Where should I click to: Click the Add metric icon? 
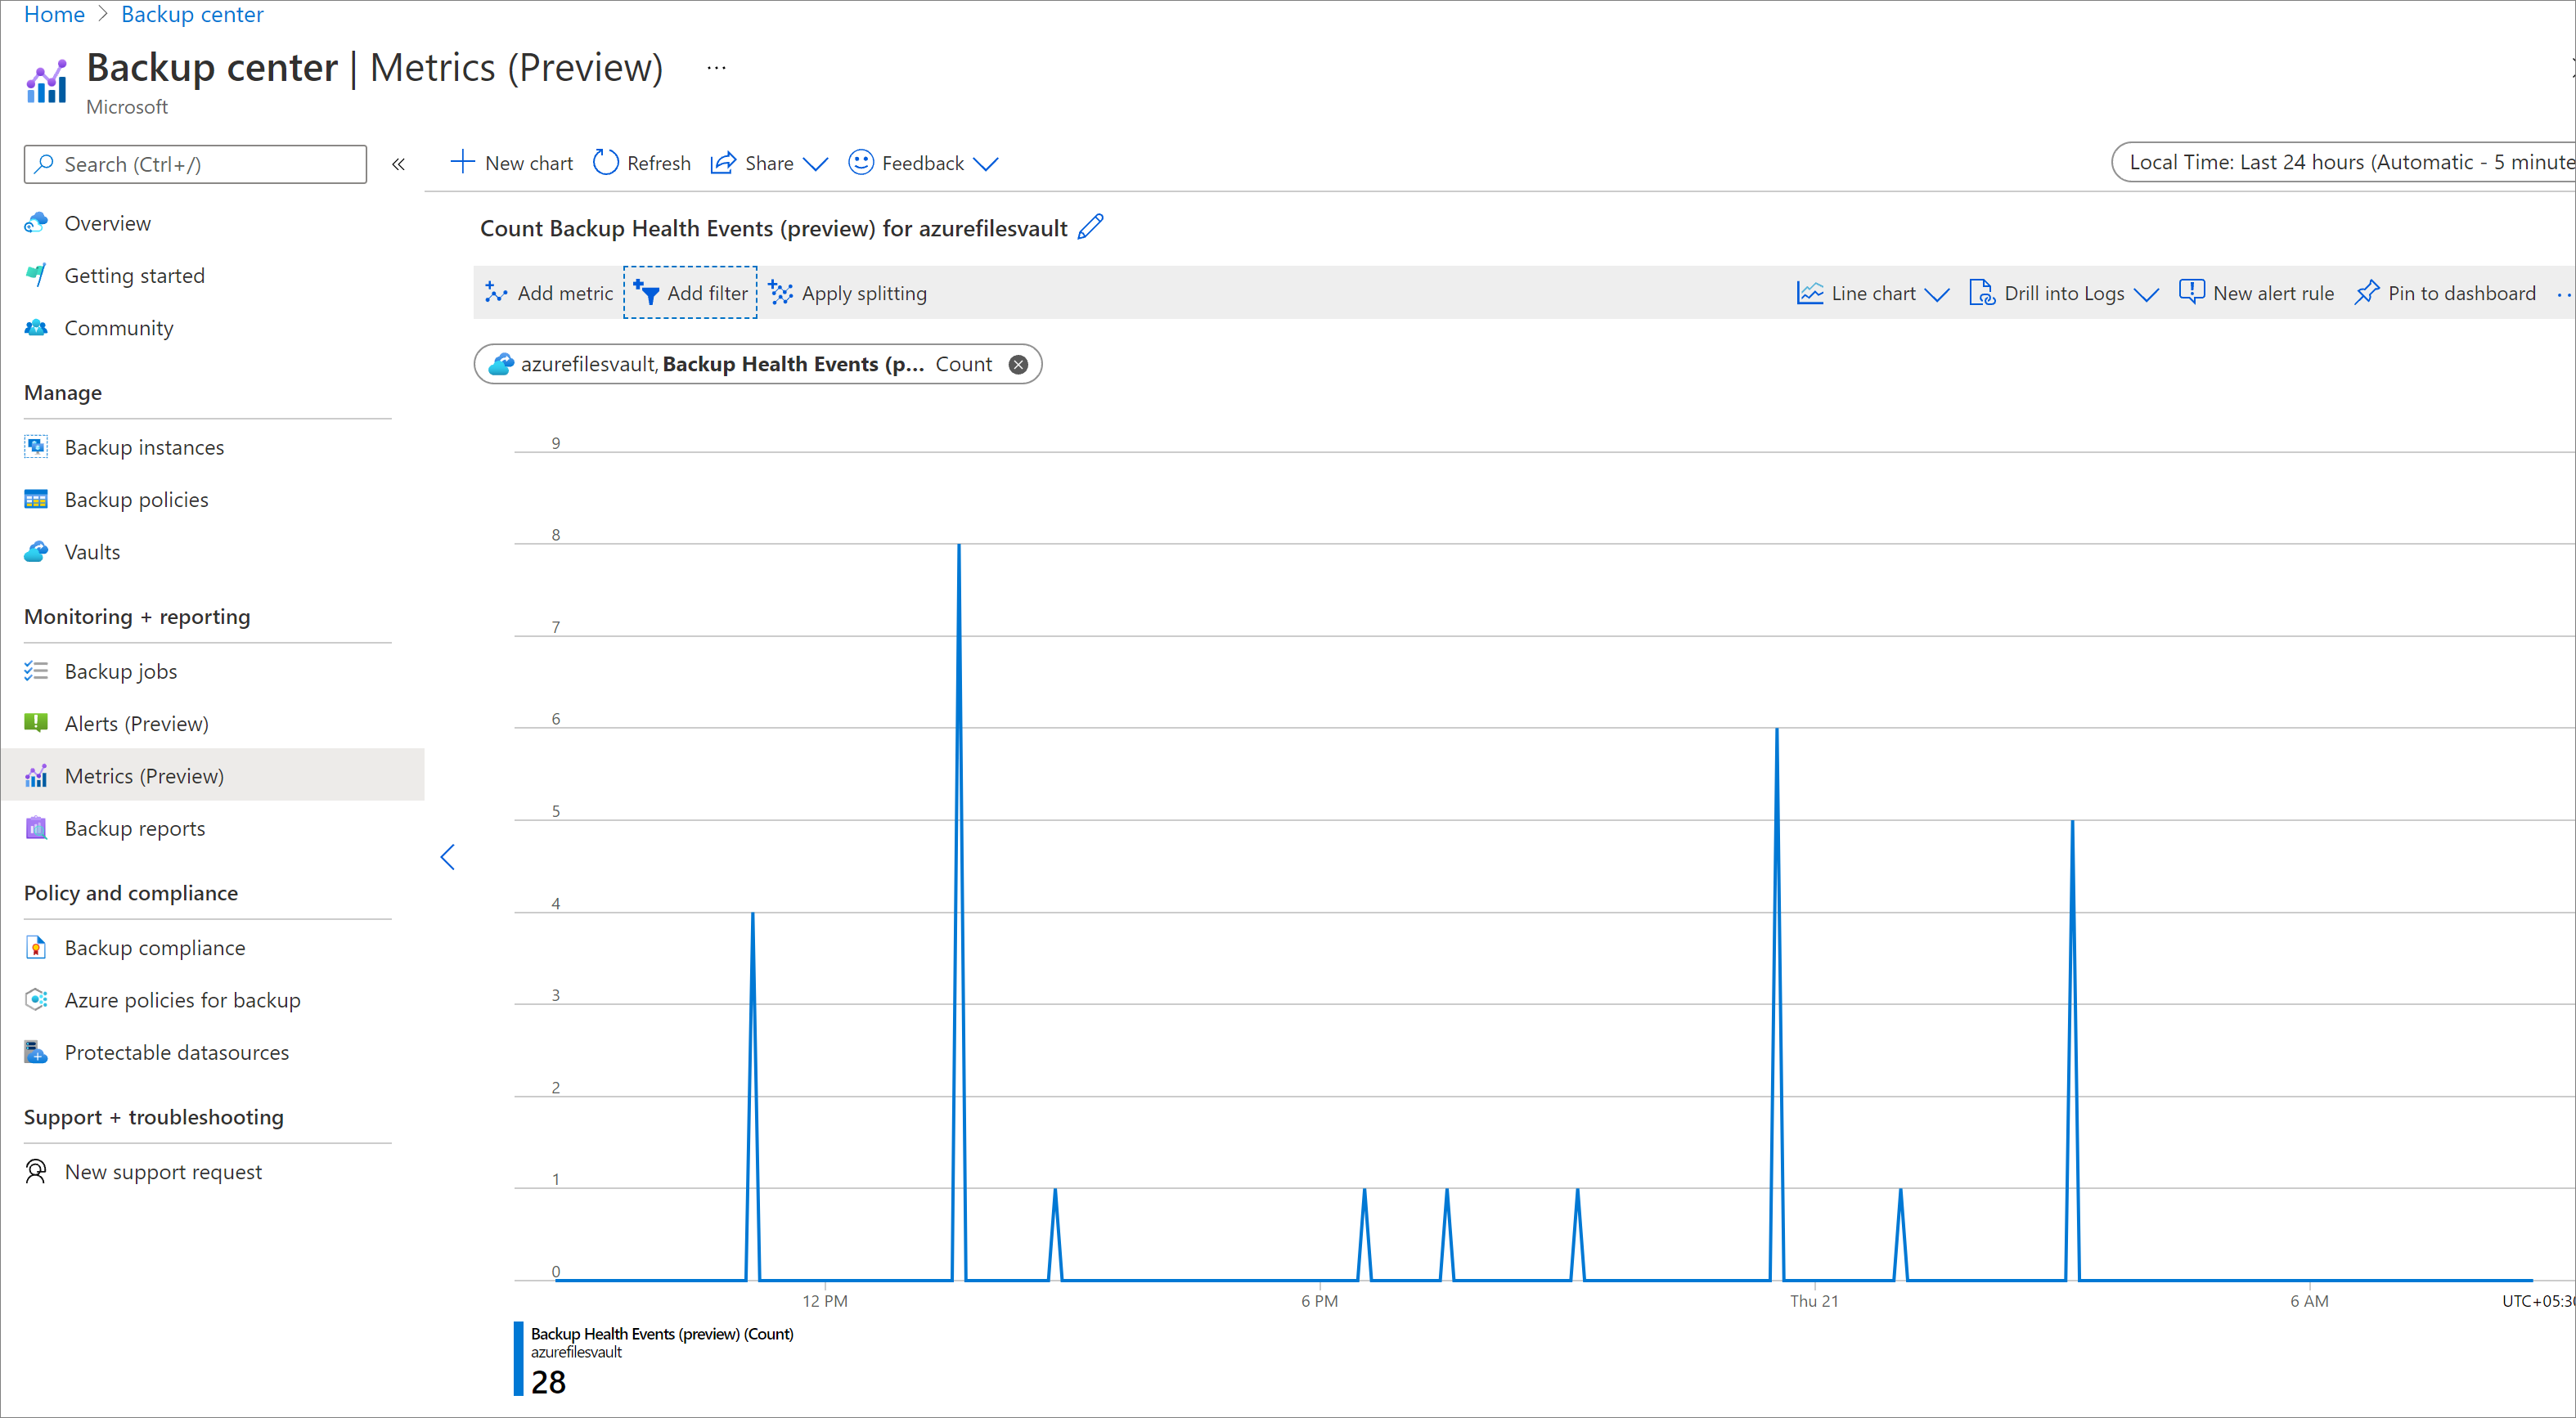click(497, 292)
